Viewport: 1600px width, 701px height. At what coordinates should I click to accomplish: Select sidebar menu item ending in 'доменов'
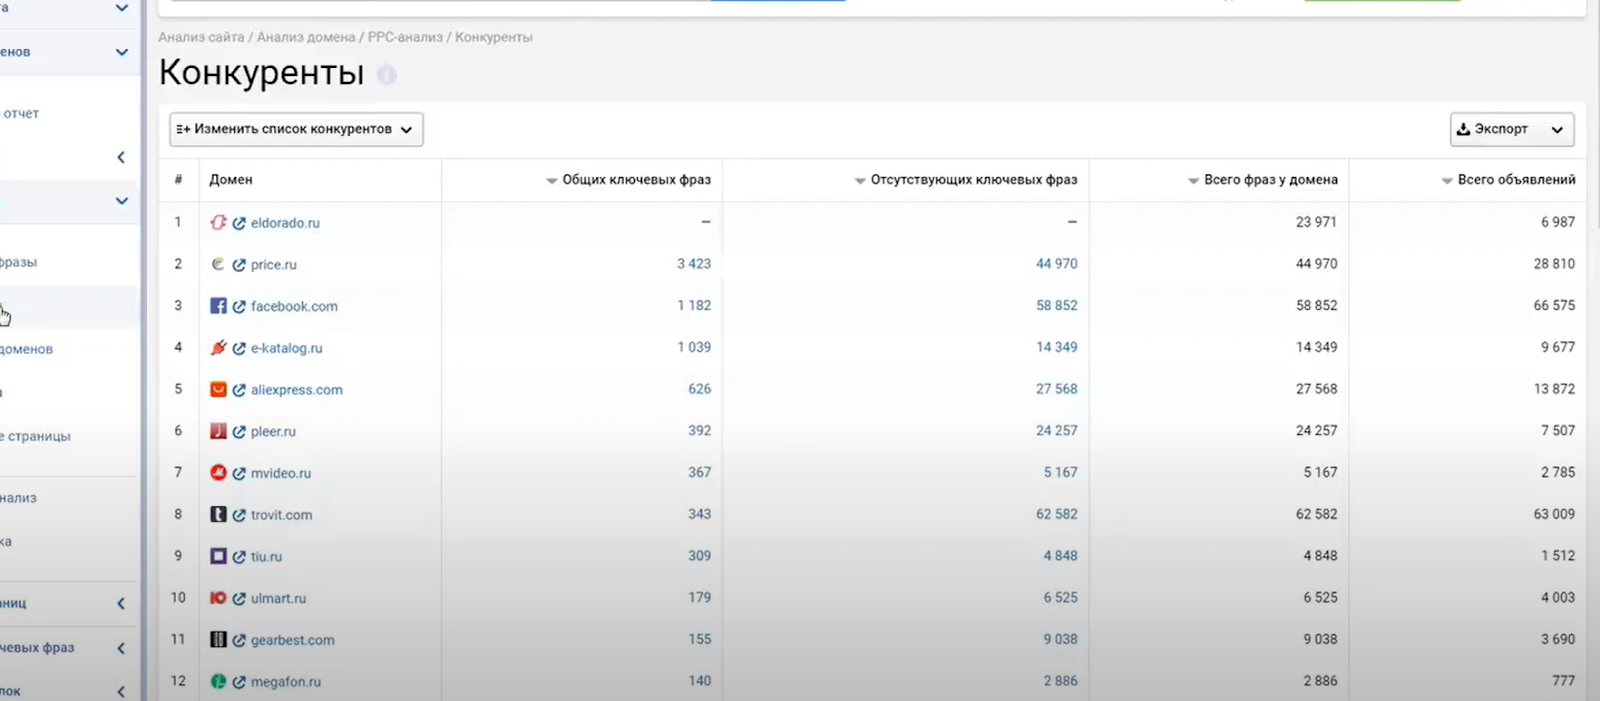(x=27, y=350)
